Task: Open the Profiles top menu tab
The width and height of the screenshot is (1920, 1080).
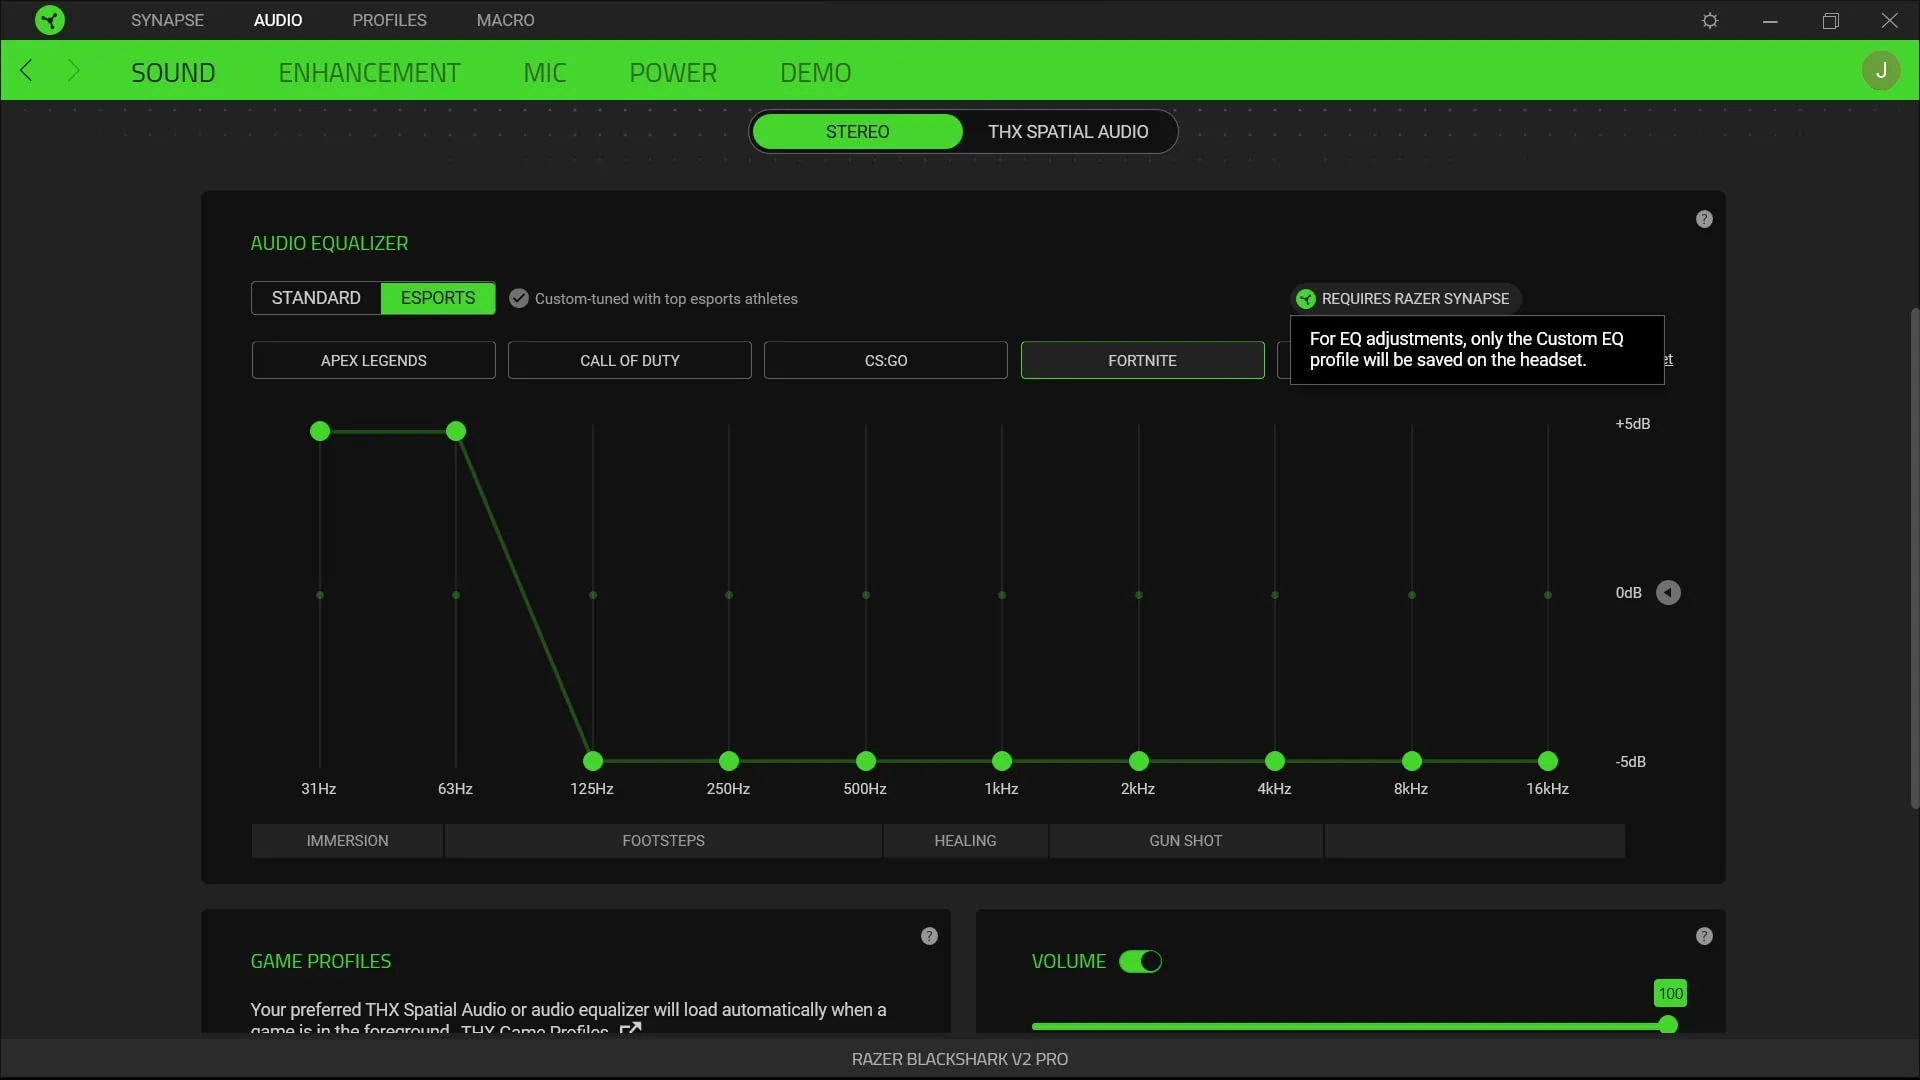Action: 389,20
